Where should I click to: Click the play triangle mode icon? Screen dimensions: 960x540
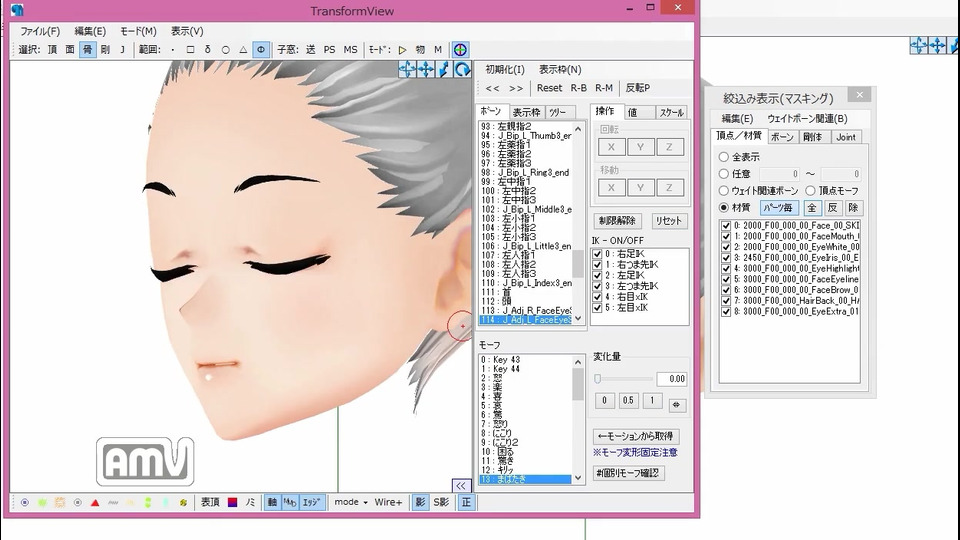tap(402, 49)
